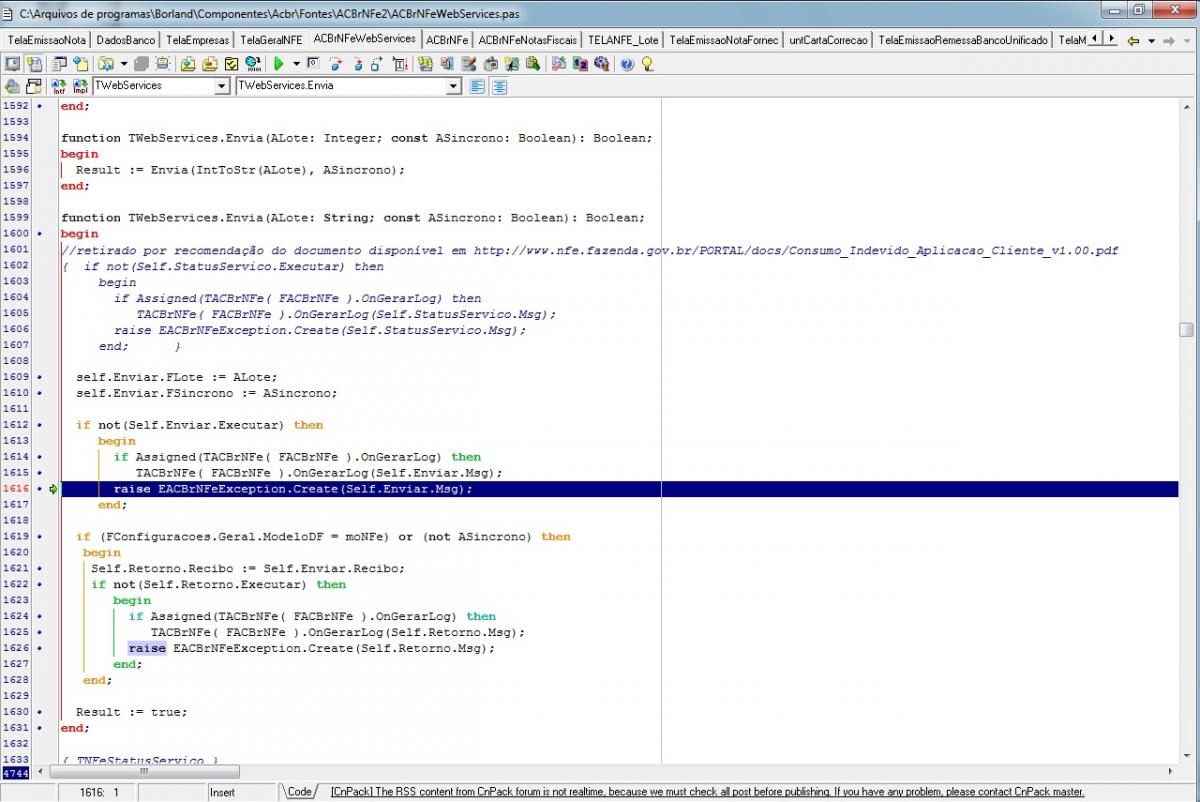Switch to the TELANFE_Lote tab
The width and height of the screenshot is (1200, 802).
[x=623, y=40]
